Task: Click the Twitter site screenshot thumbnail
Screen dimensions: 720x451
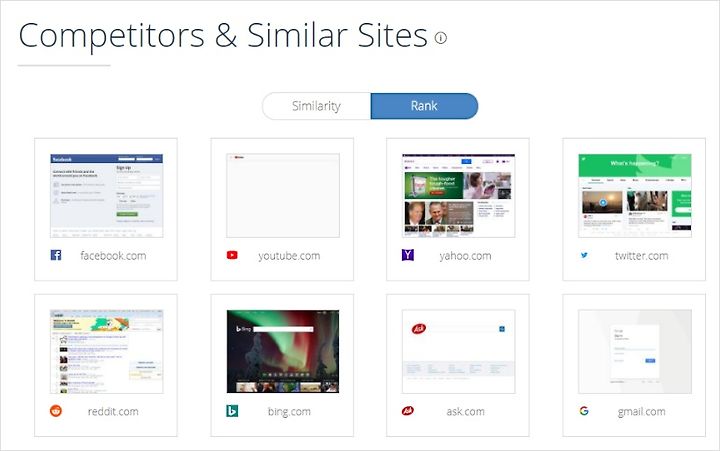Action: coord(635,196)
